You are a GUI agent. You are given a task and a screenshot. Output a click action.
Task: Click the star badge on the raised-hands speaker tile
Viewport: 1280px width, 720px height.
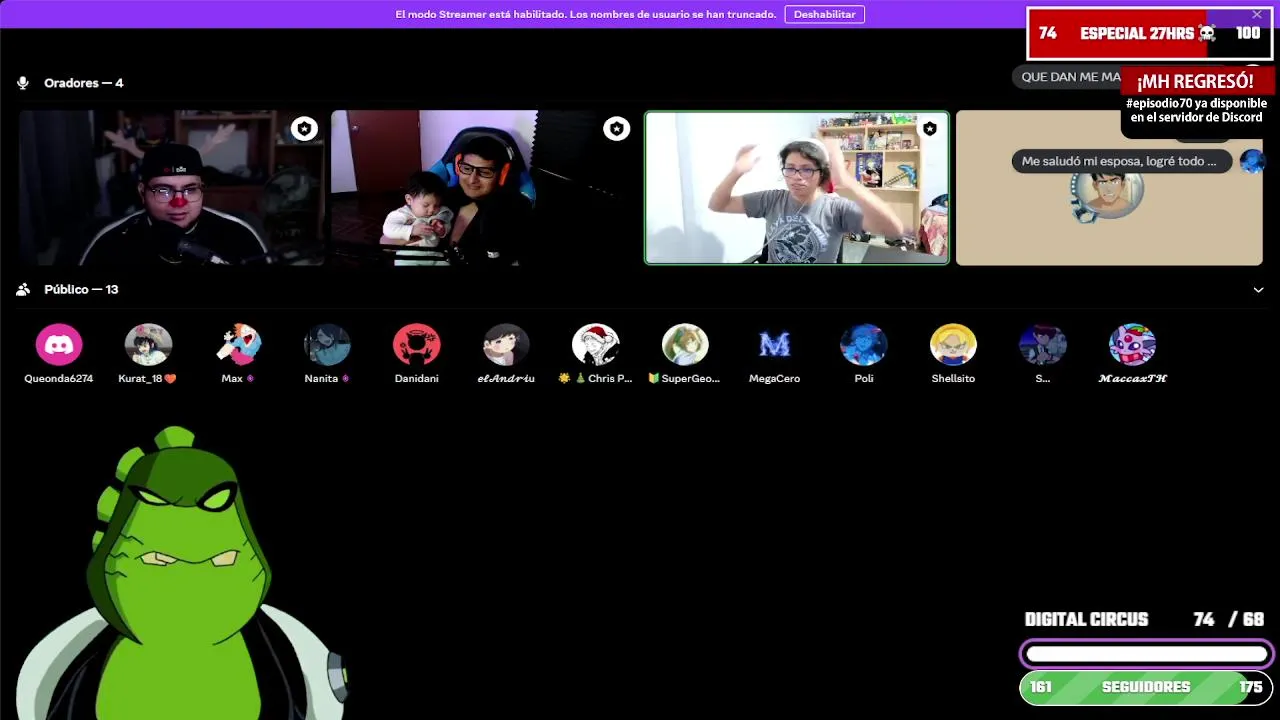click(929, 128)
